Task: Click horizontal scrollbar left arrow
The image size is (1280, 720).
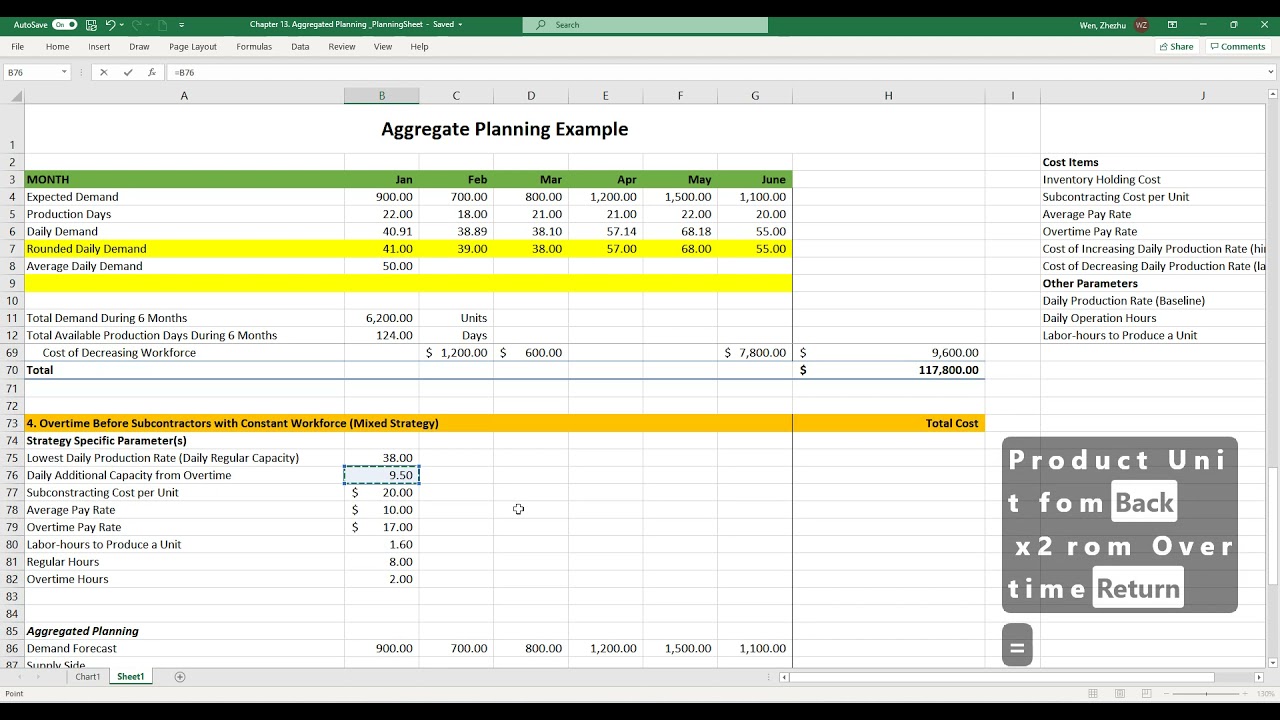Action: [785, 677]
